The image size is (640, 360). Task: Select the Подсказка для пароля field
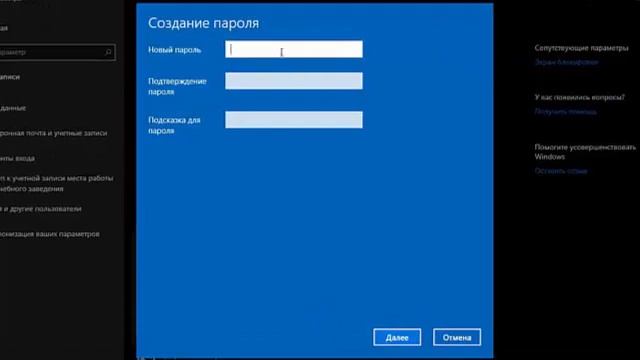point(293,120)
